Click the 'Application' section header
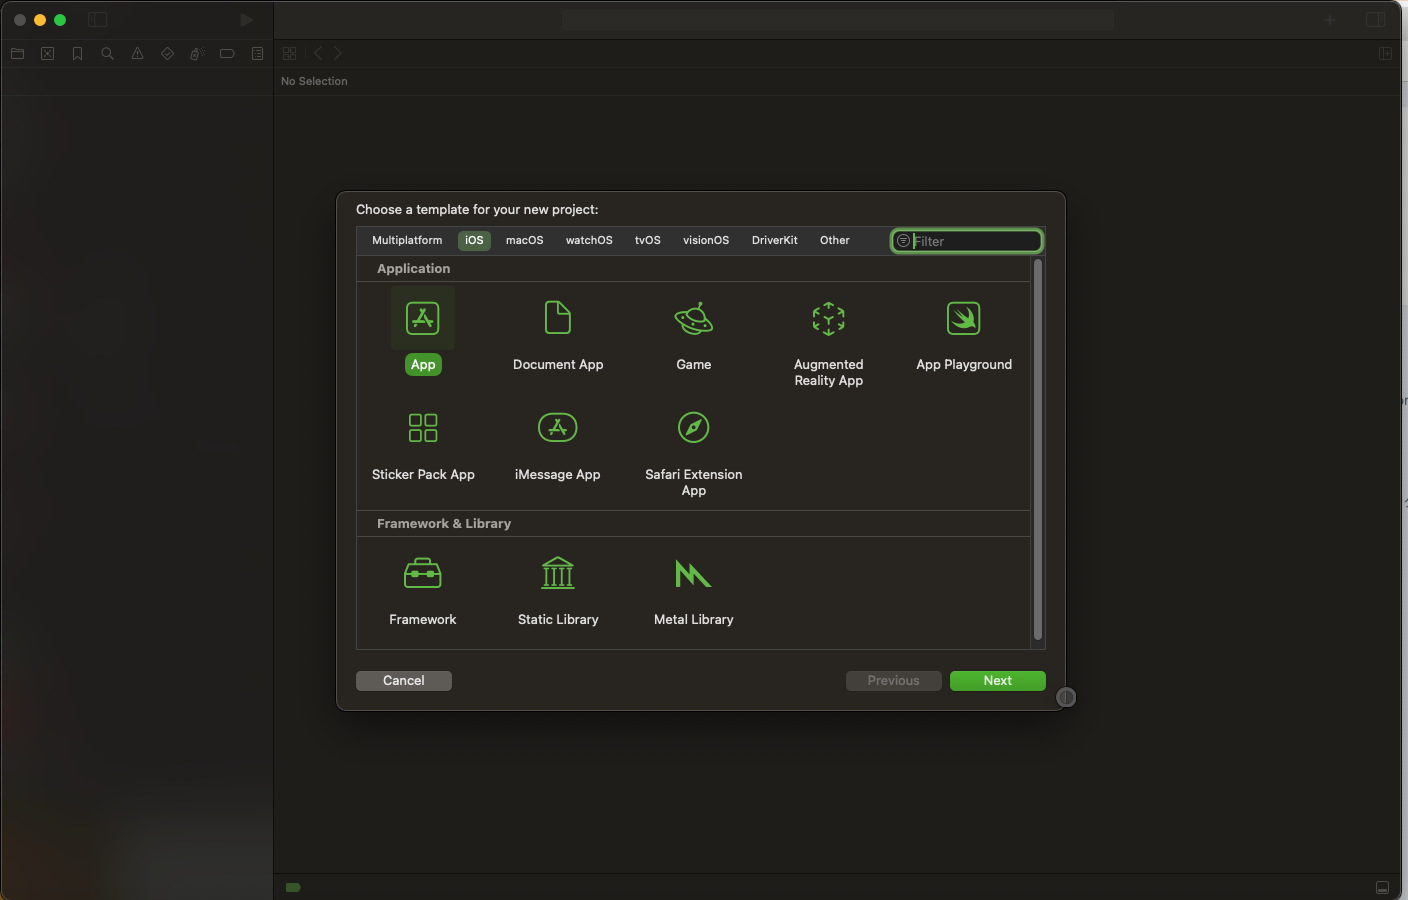The height and width of the screenshot is (900, 1408). pos(414,269)
